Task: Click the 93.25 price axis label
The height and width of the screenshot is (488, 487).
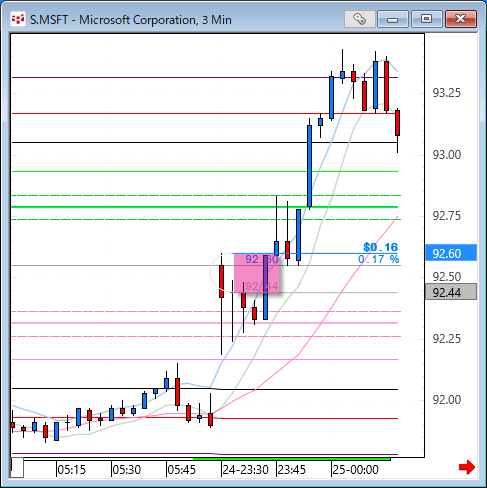Action: point(446,93)
